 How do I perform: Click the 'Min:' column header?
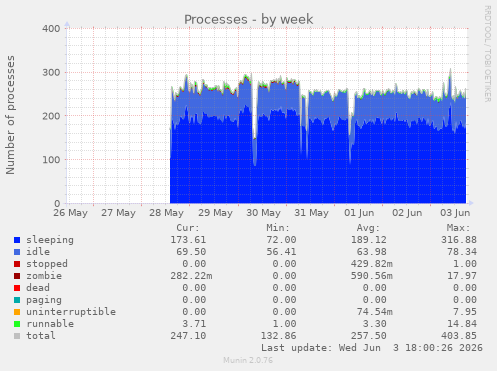pos(278,228)
